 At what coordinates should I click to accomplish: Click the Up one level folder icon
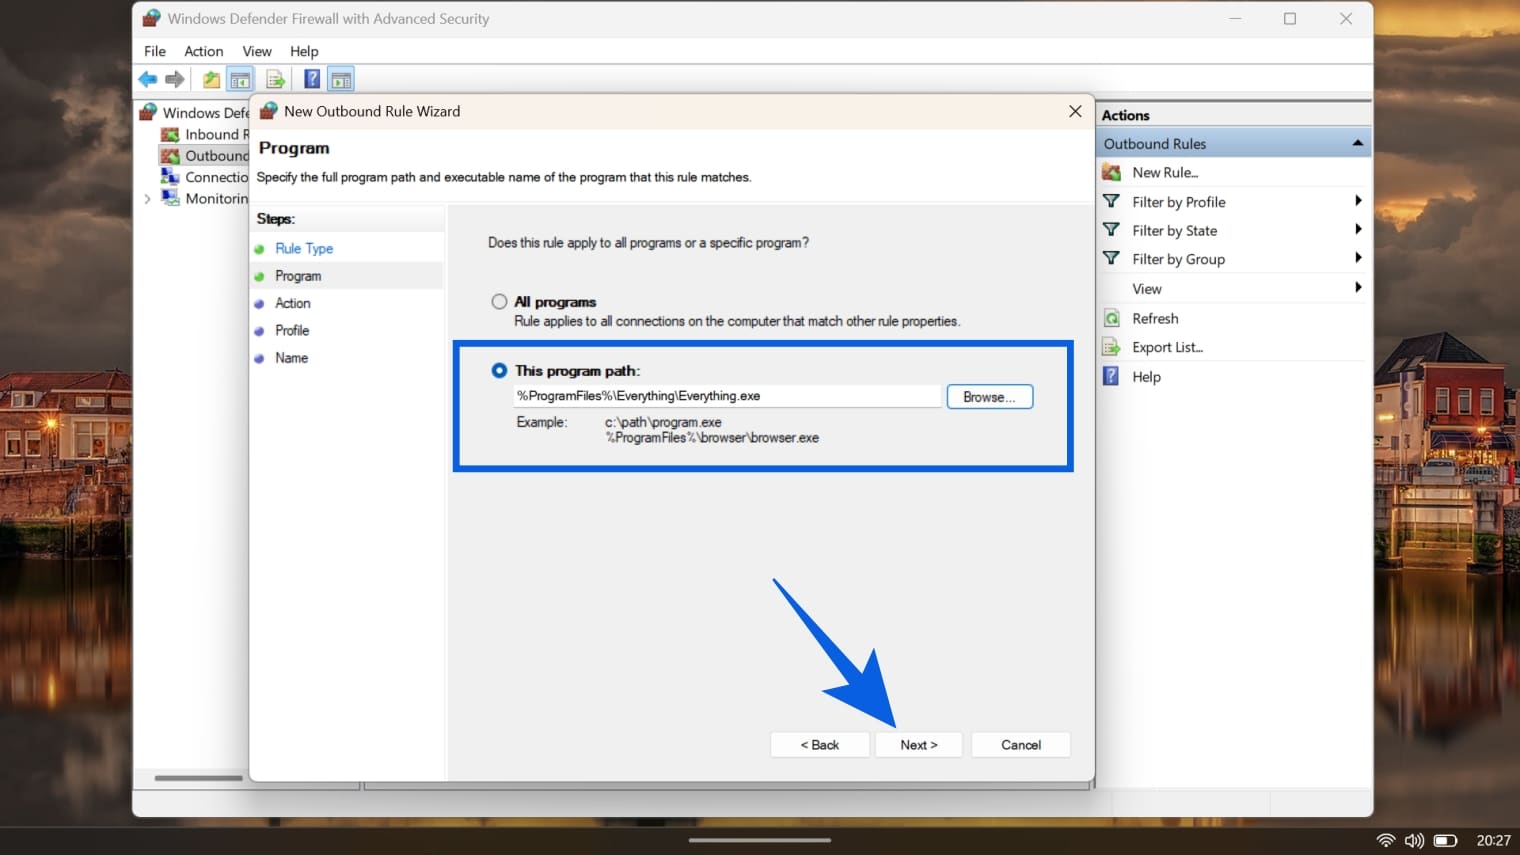[211, 79]
